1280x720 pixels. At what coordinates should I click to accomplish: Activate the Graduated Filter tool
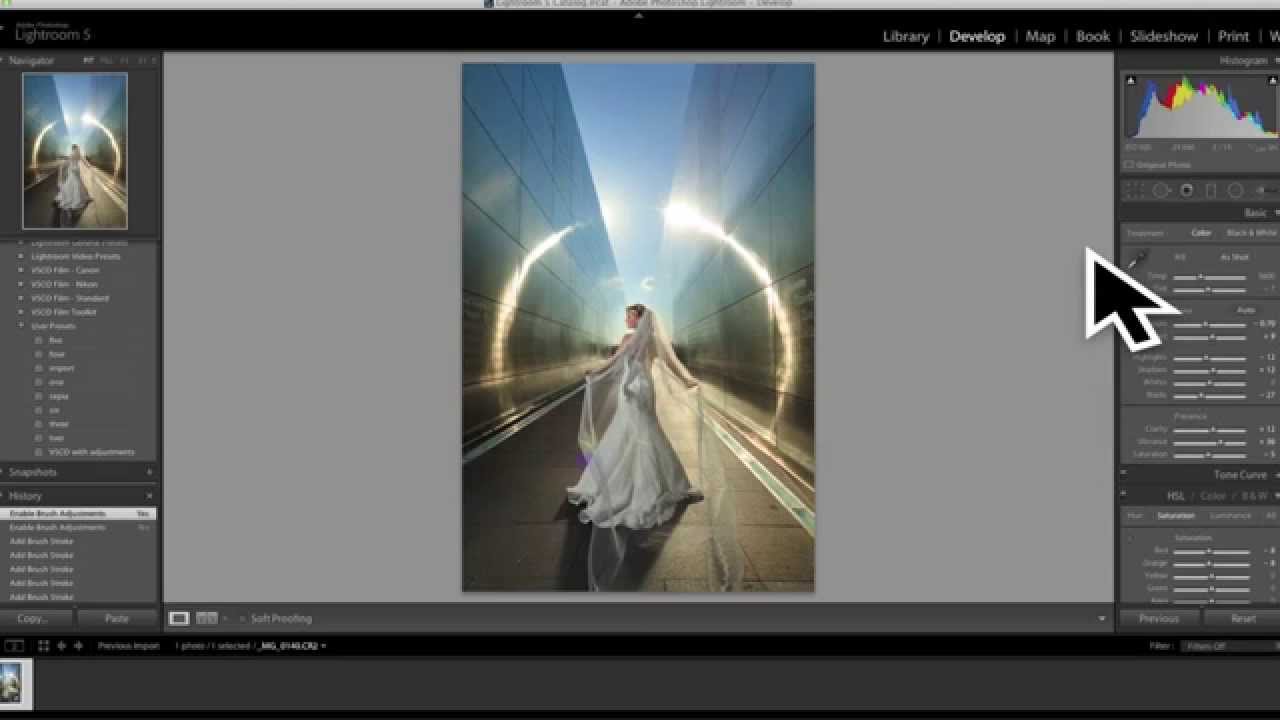pos(1210,189)
